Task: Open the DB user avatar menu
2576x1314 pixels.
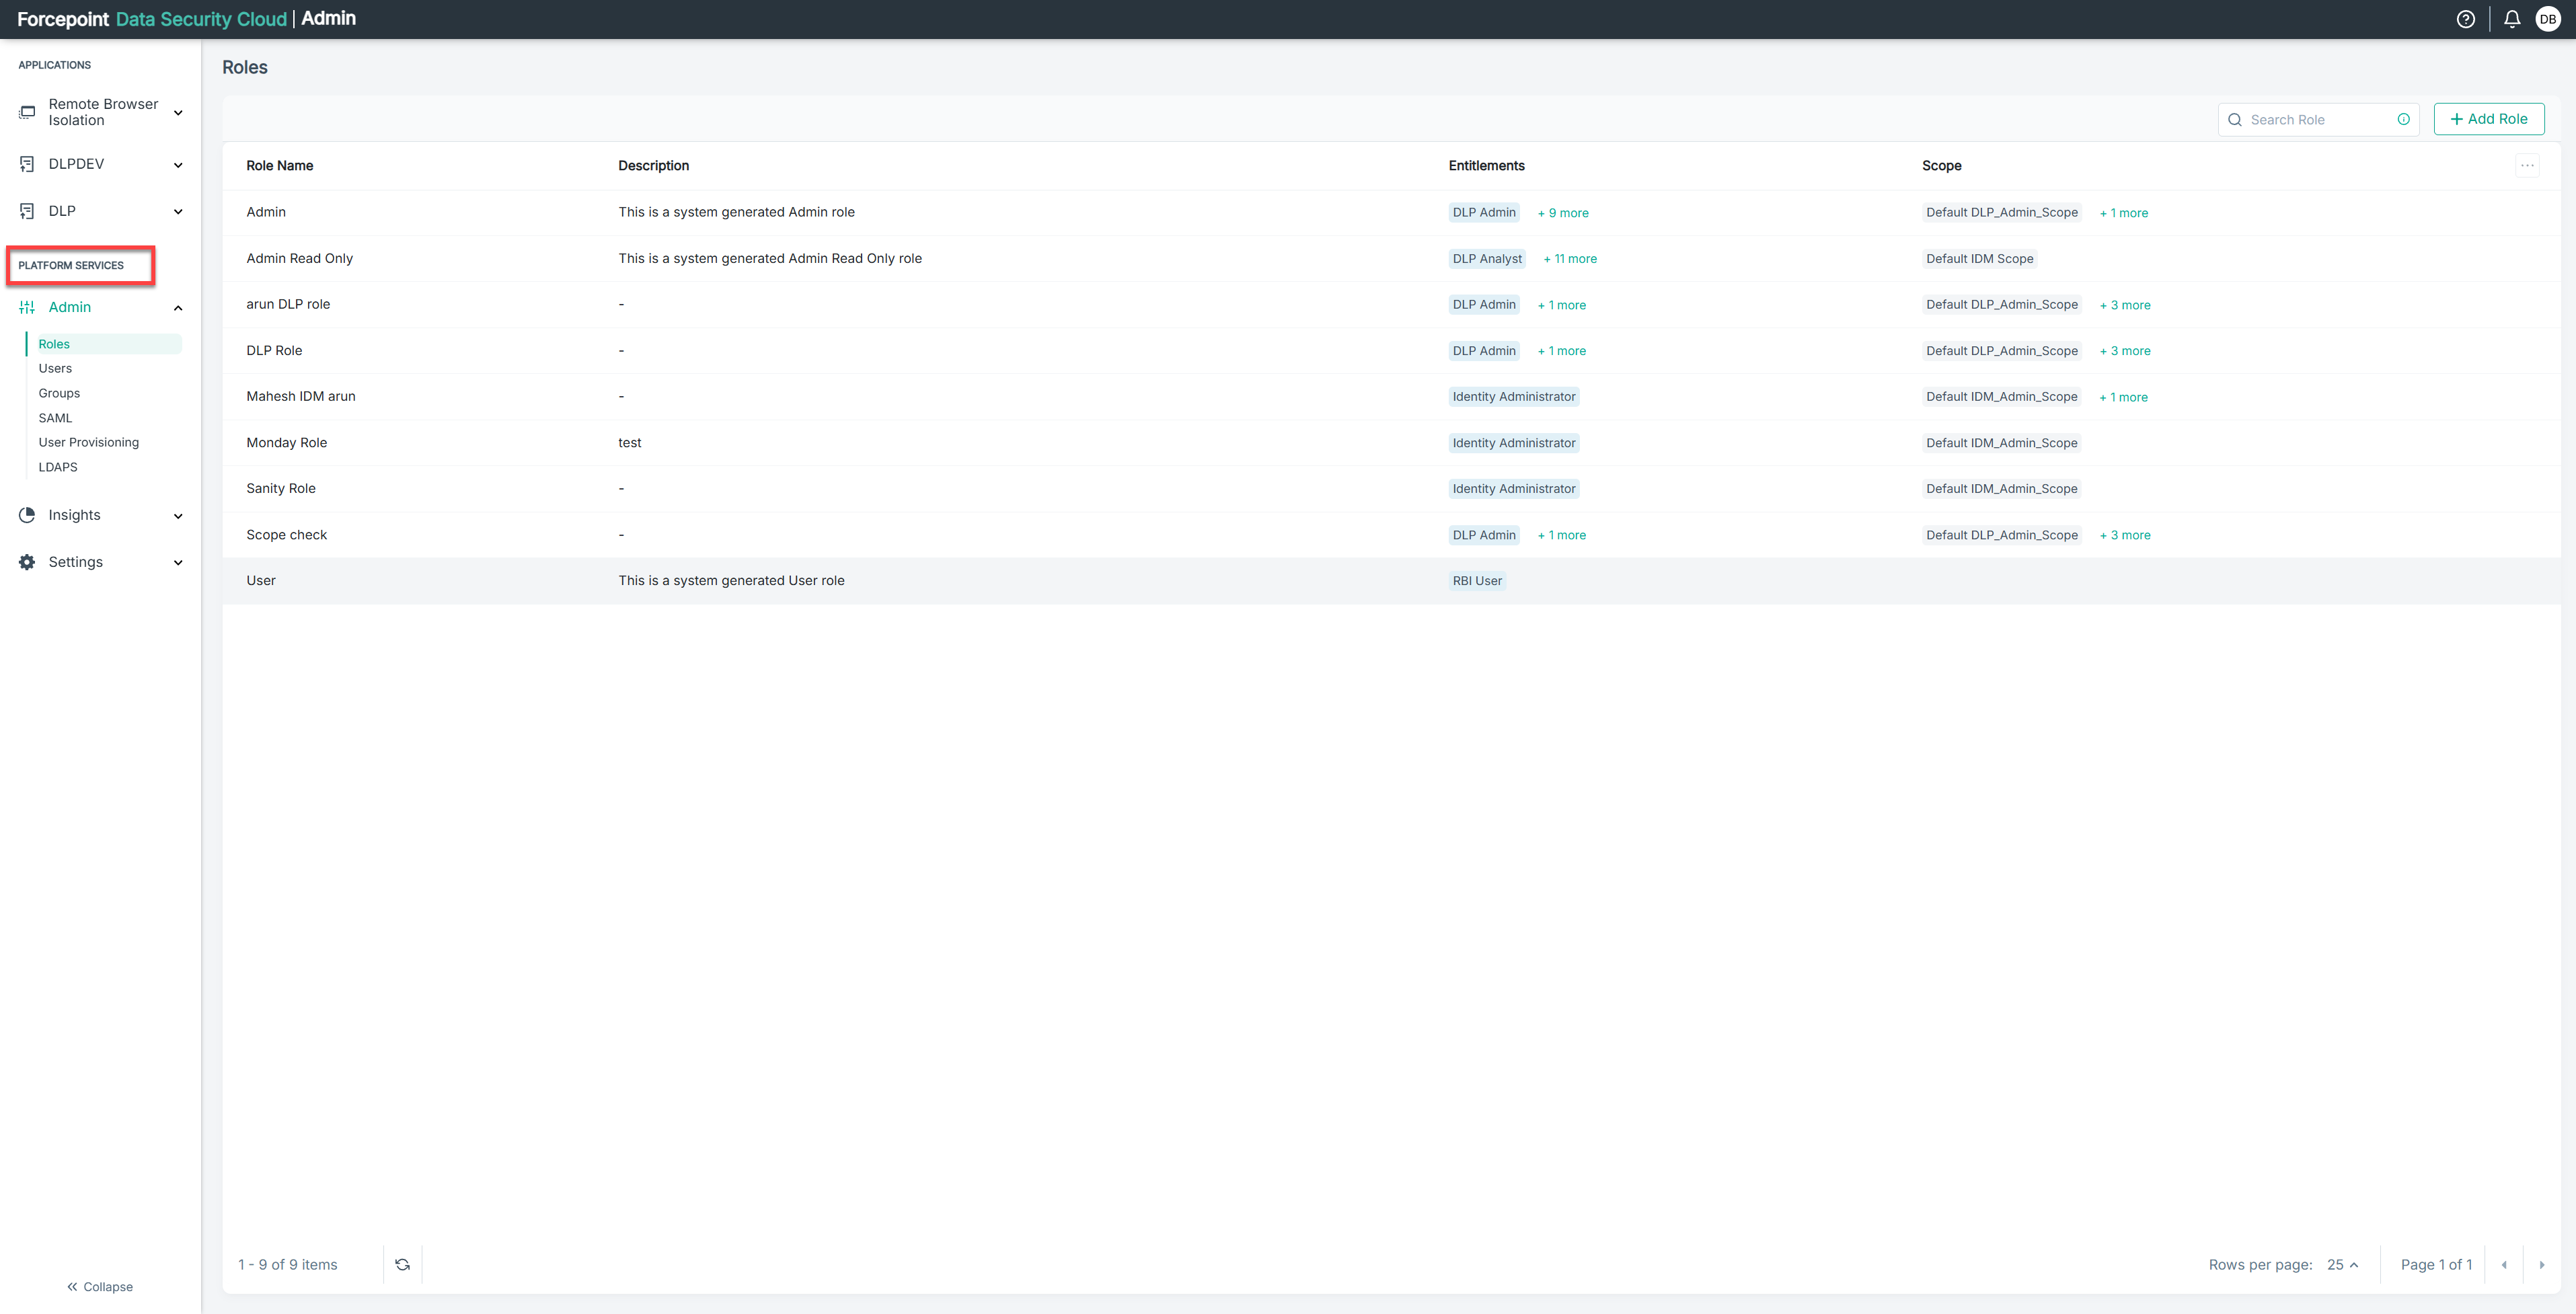Action: [x=2547, y=19]
